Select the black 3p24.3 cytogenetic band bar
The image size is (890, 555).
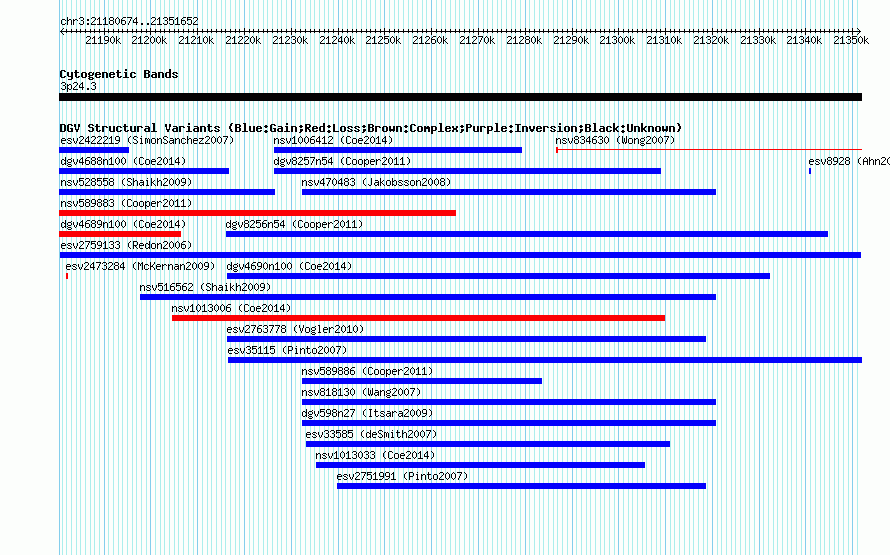tap(460, 97)
